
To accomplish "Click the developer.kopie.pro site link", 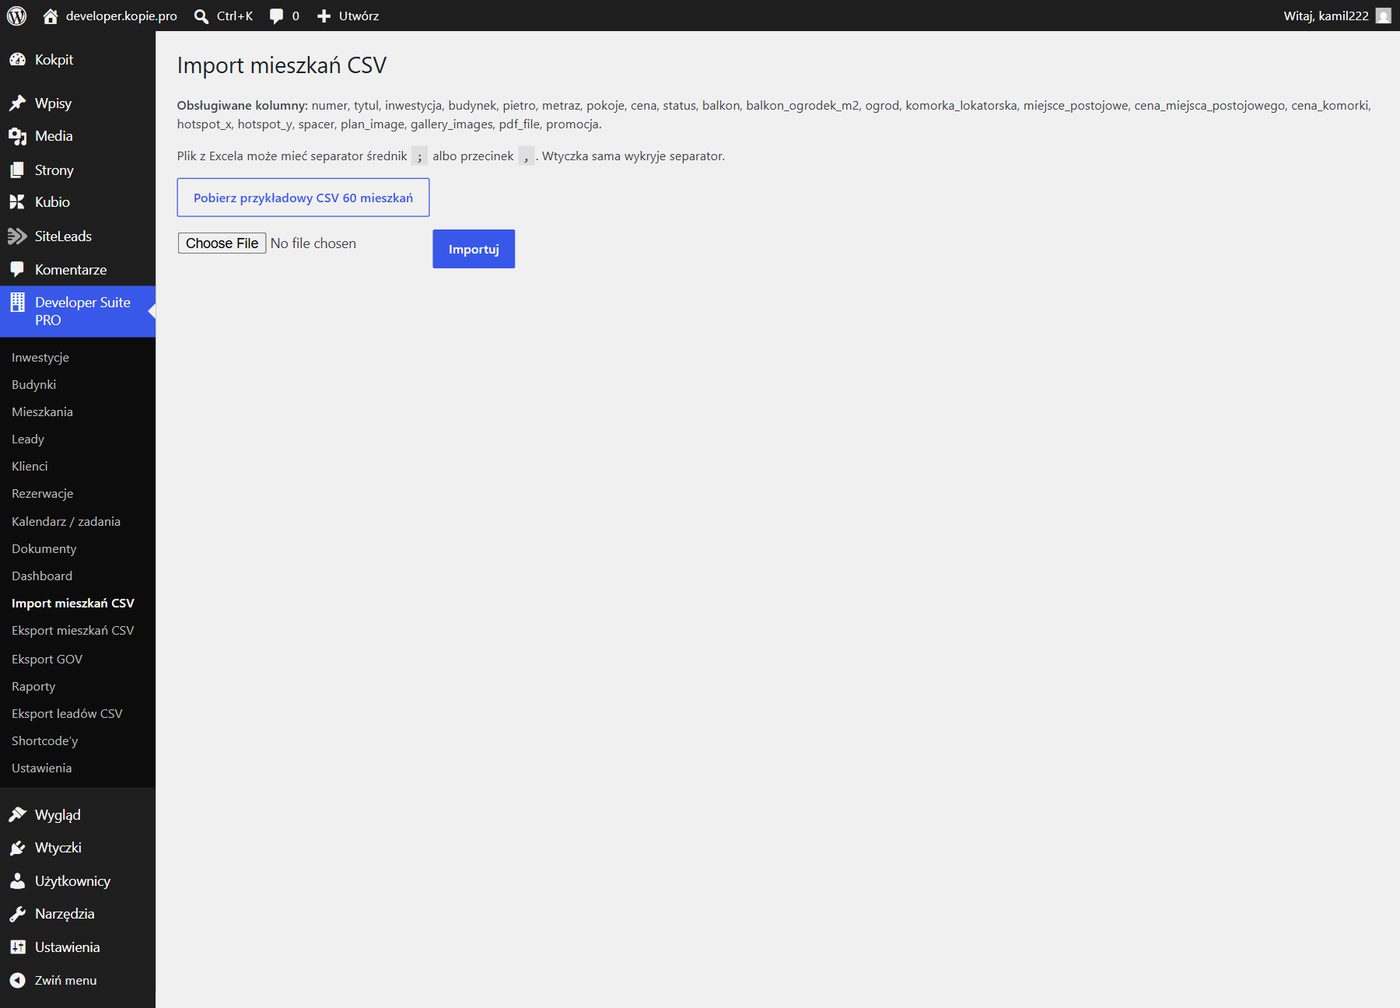I will tap(121, 16).
